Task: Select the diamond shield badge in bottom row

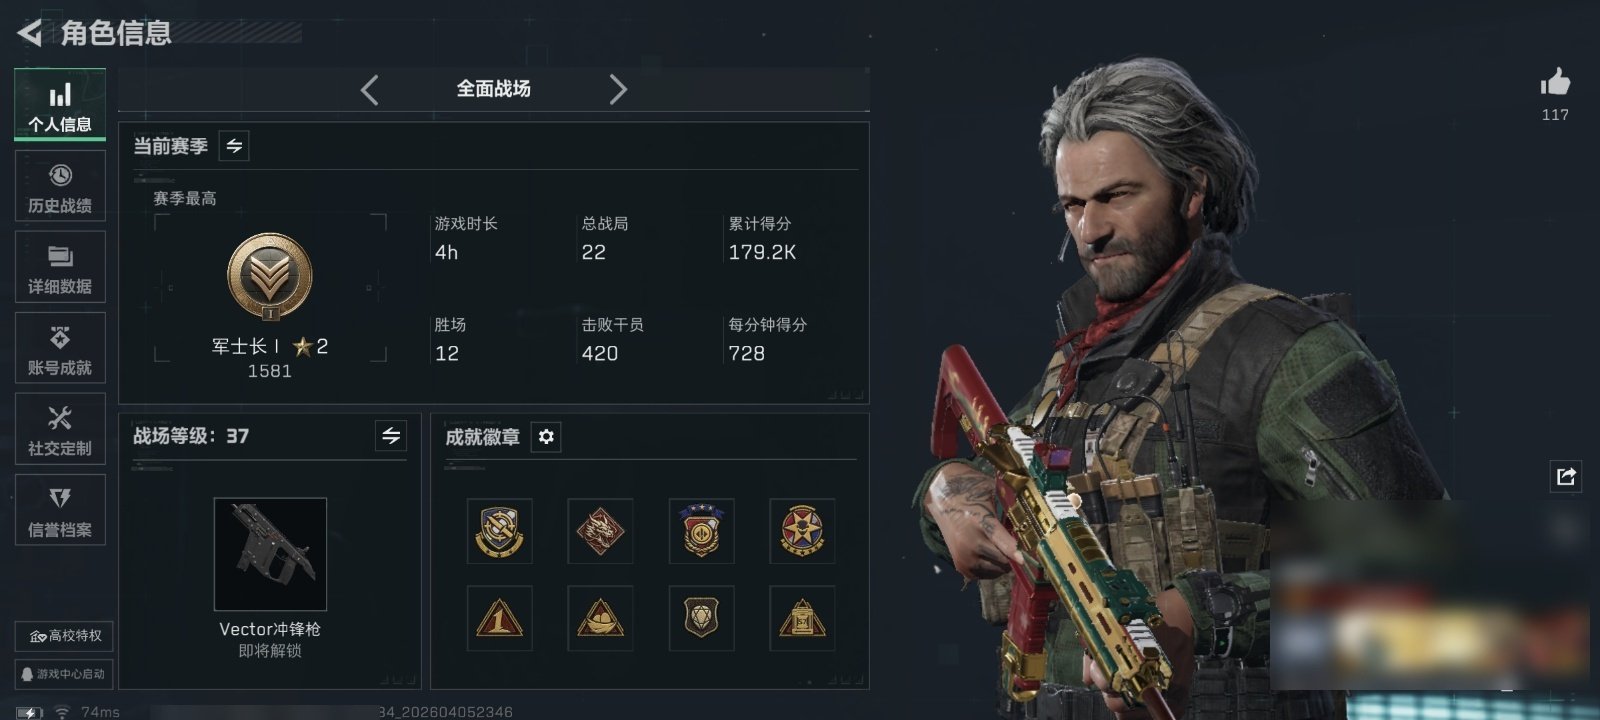Action: 701,618
